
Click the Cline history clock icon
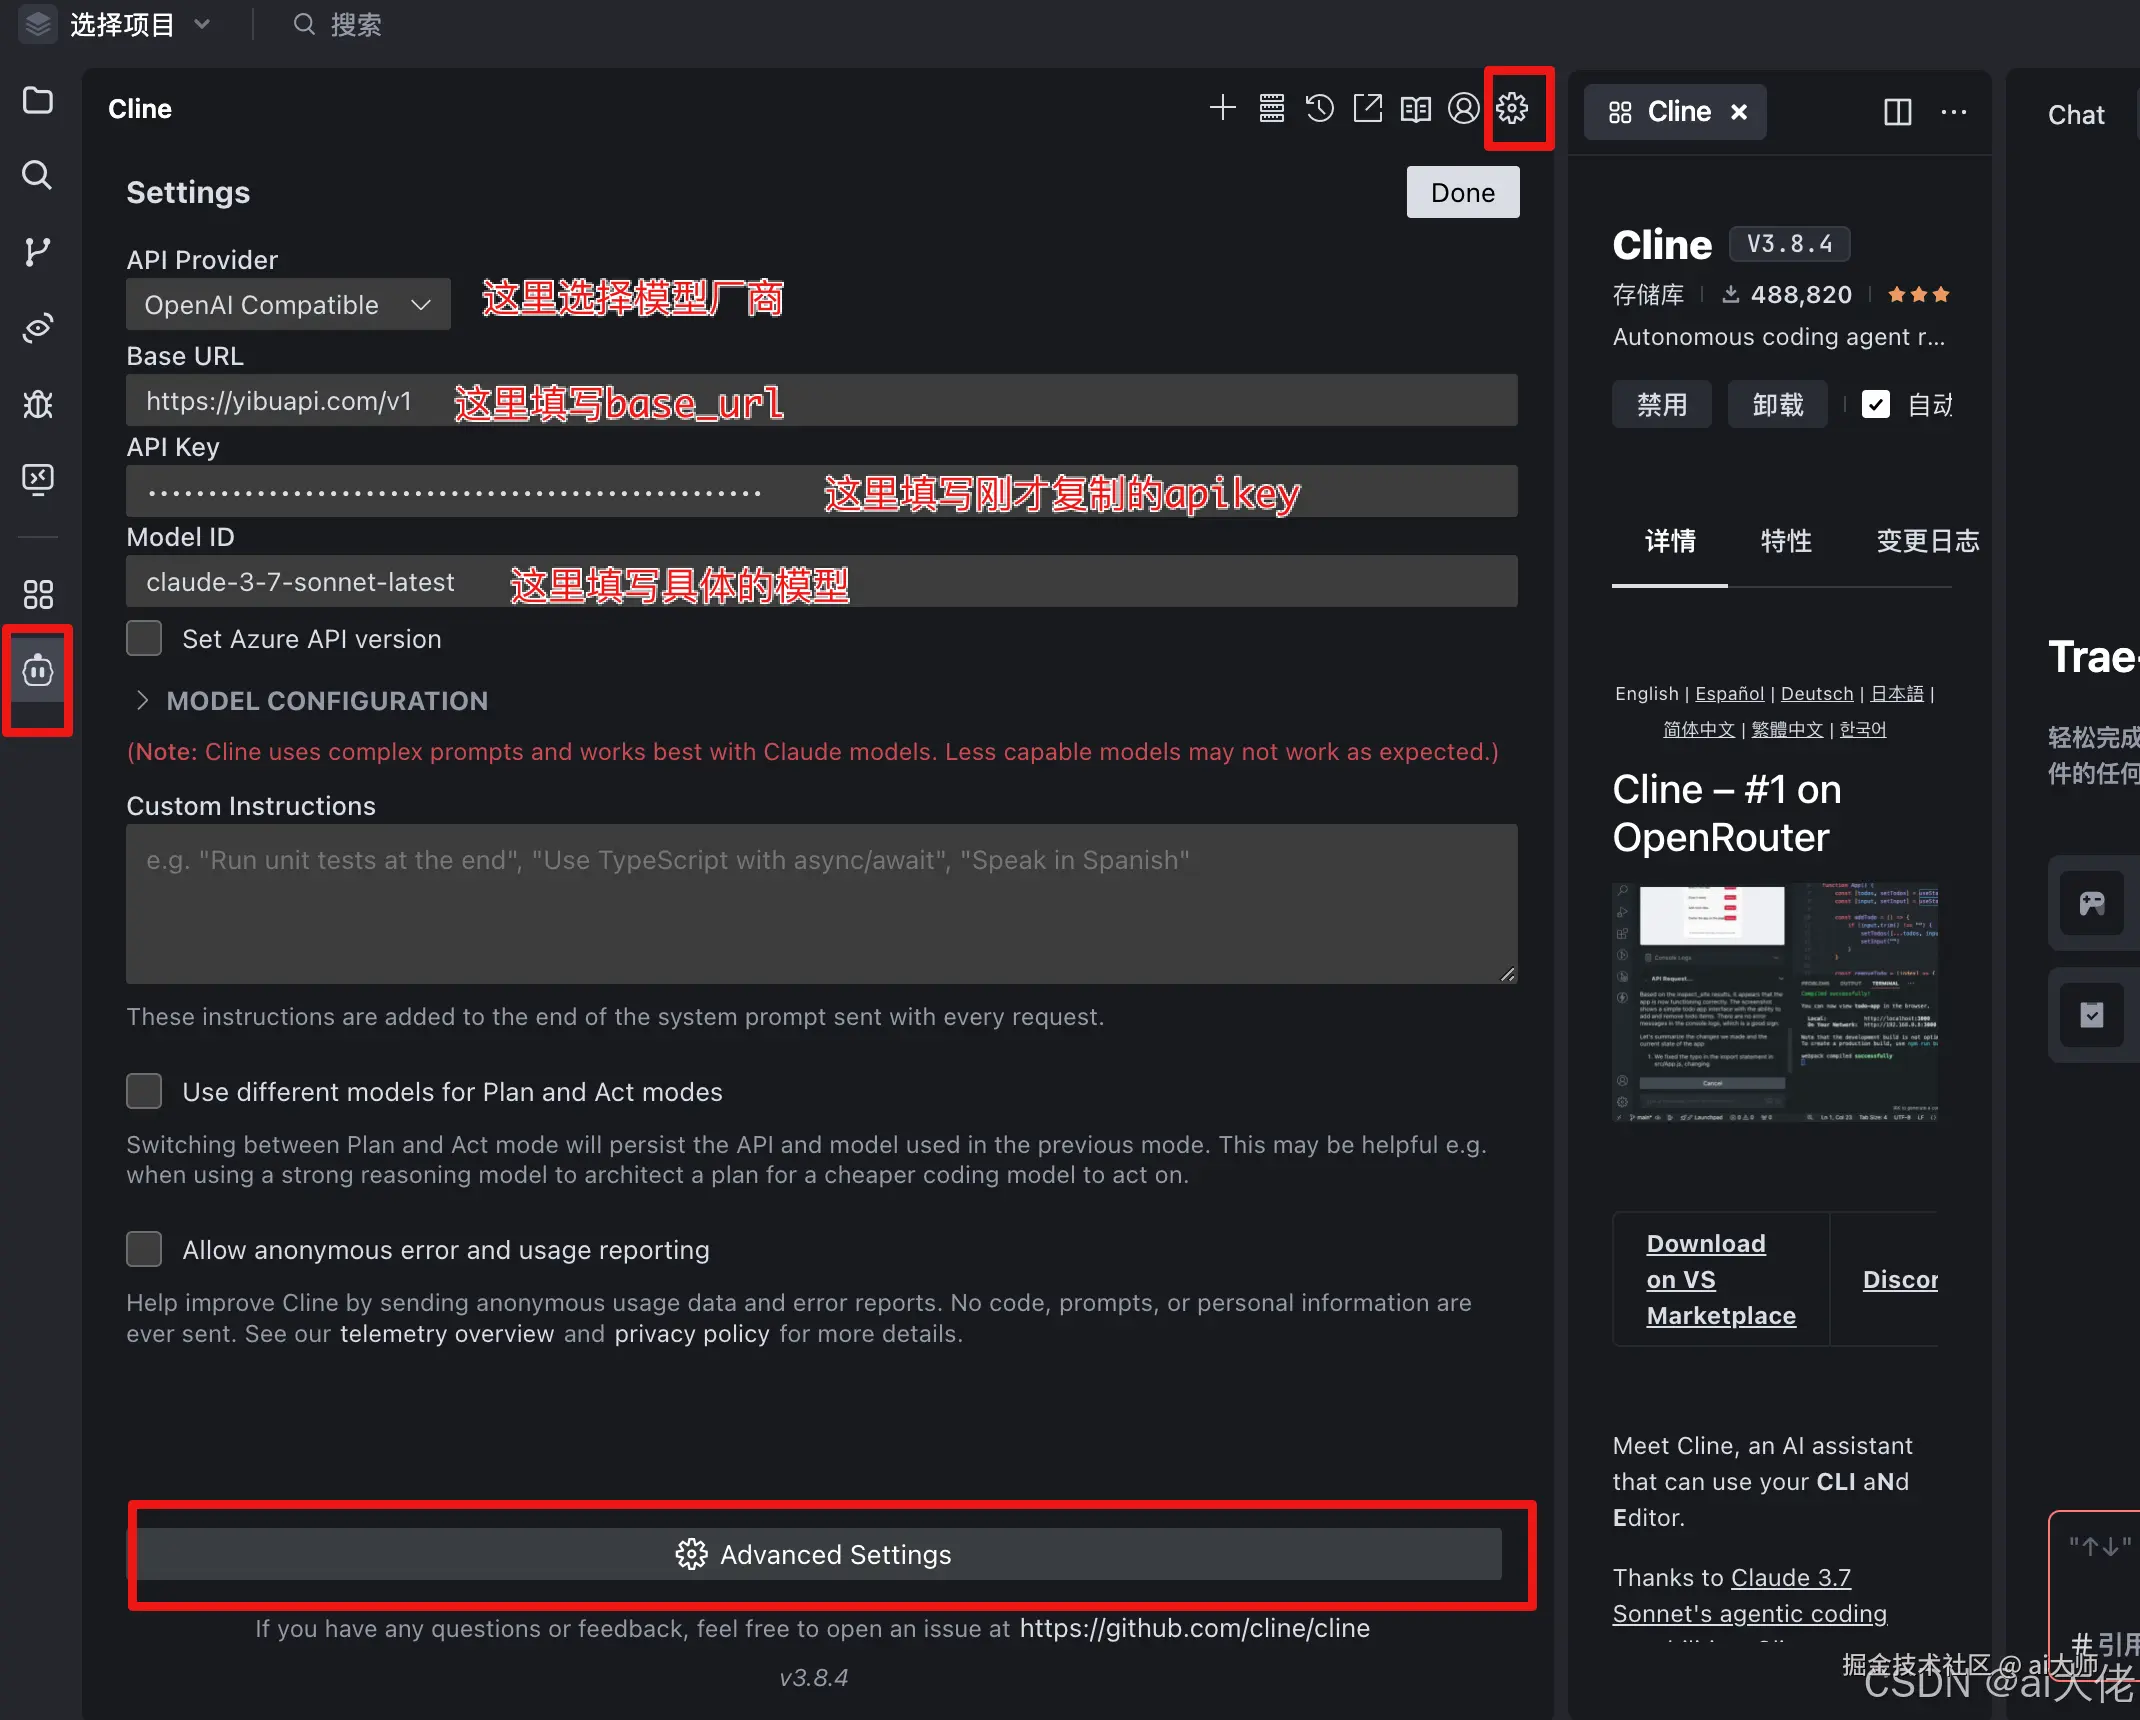click(1319, 108)
